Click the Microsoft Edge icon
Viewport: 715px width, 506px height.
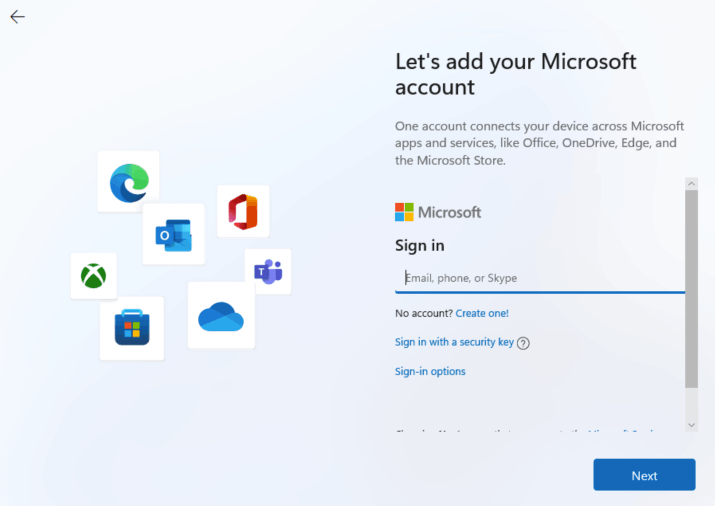[x=129, y=182]
